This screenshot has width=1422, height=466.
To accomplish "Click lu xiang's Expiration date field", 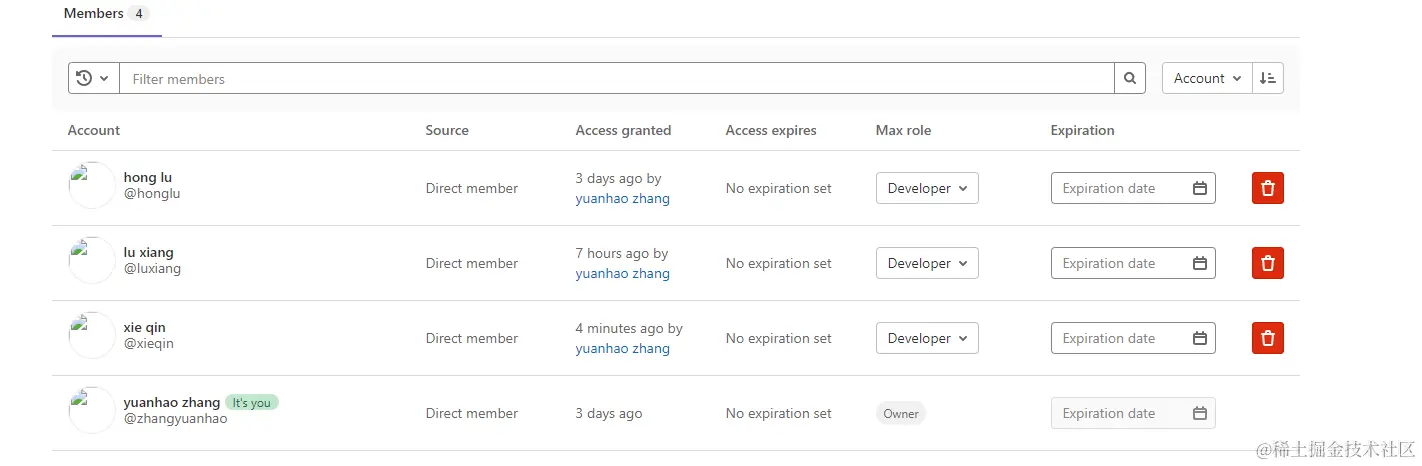I will [1120, 263].
